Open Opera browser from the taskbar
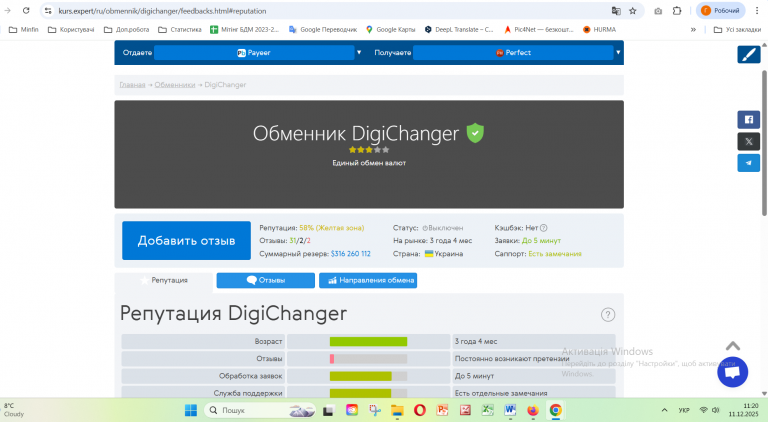The width and height of the screenshot is (768, 422). click(420, 410)
